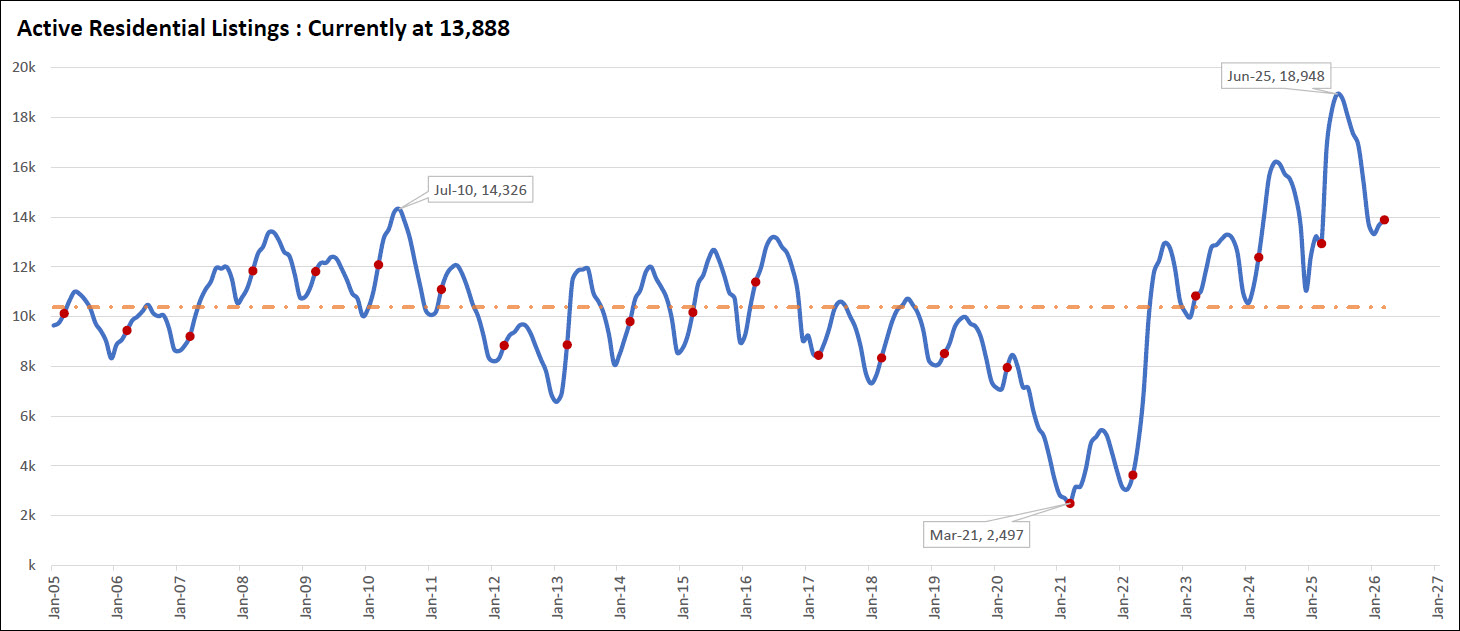Click the "Jun-25, 18,948" data callout

1278,75
